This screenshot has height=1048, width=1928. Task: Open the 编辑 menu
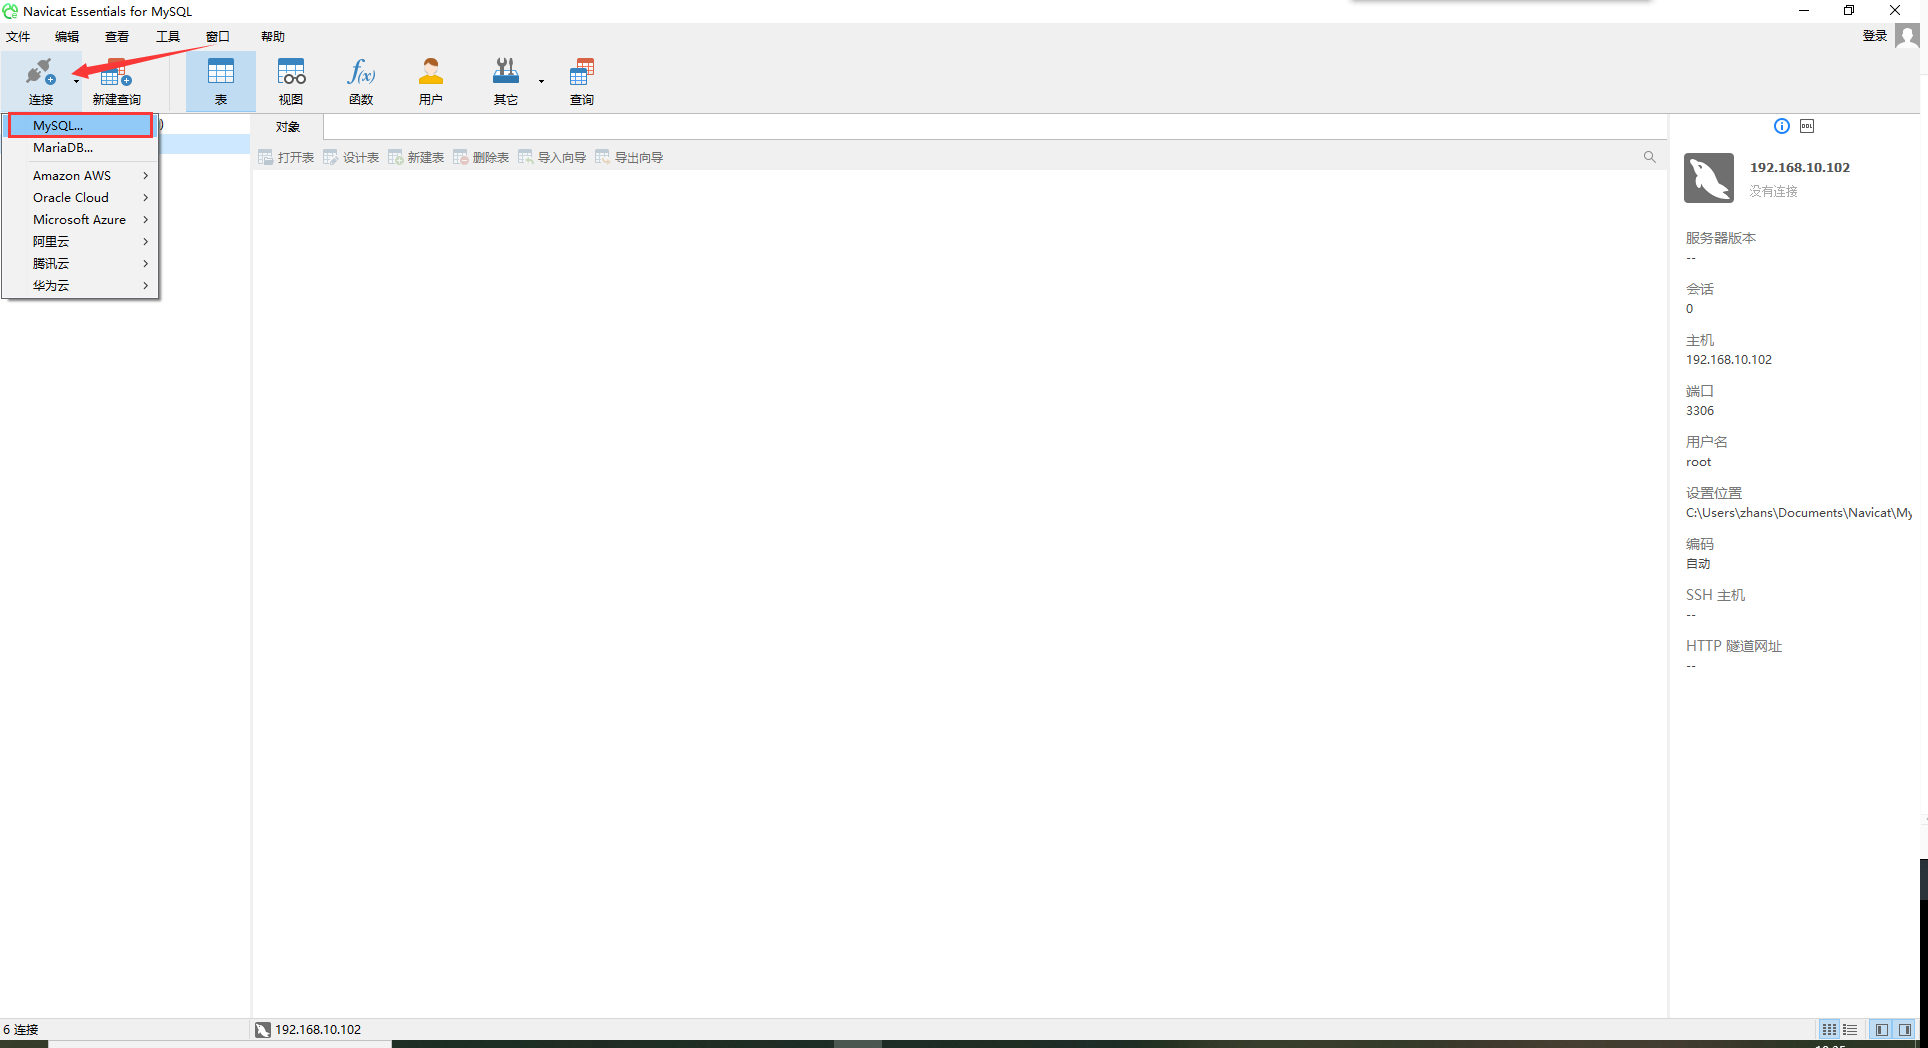coord(67,36)
